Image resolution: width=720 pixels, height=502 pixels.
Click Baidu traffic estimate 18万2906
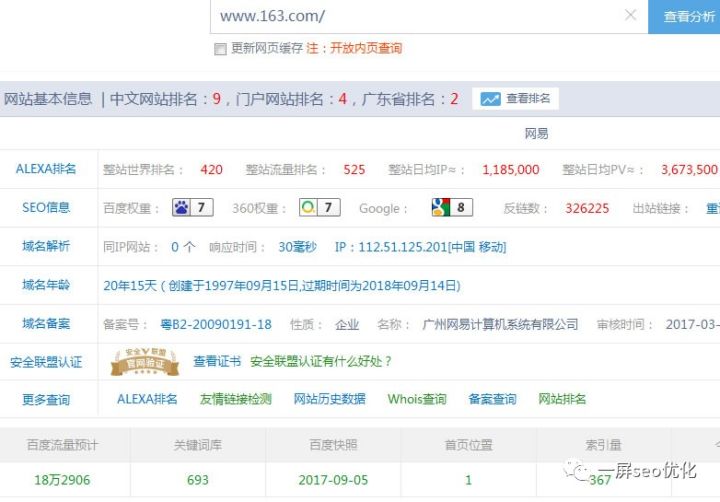pos(62,480)
